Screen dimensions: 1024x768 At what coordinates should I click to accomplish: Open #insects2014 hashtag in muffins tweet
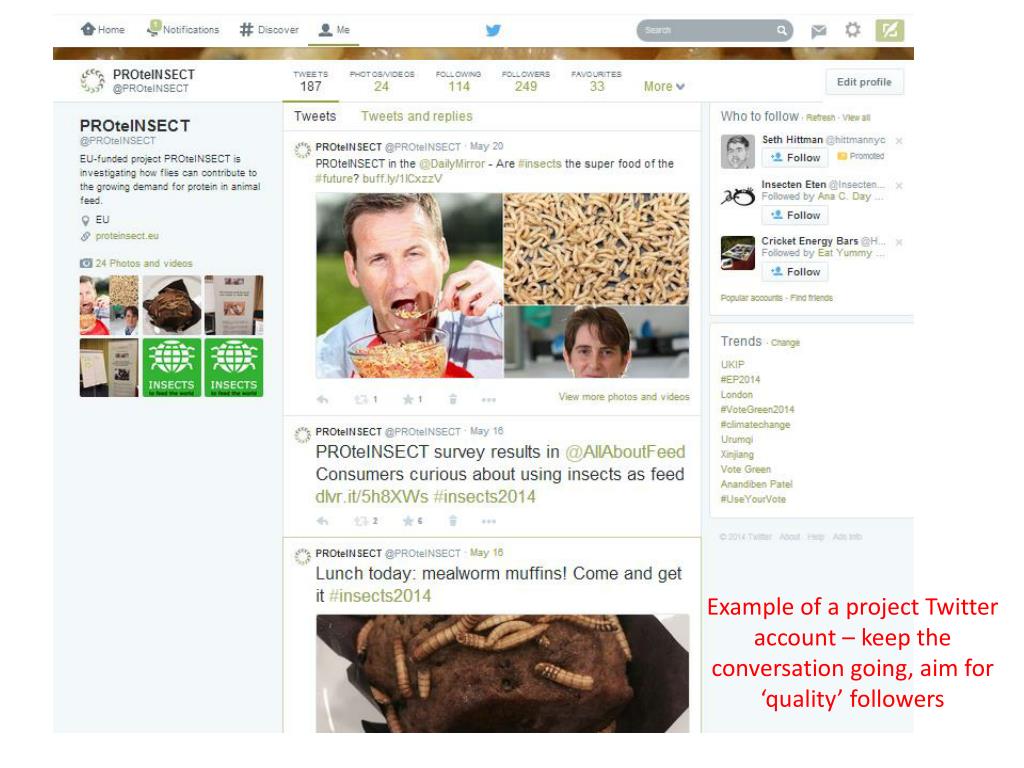point(380,596)
